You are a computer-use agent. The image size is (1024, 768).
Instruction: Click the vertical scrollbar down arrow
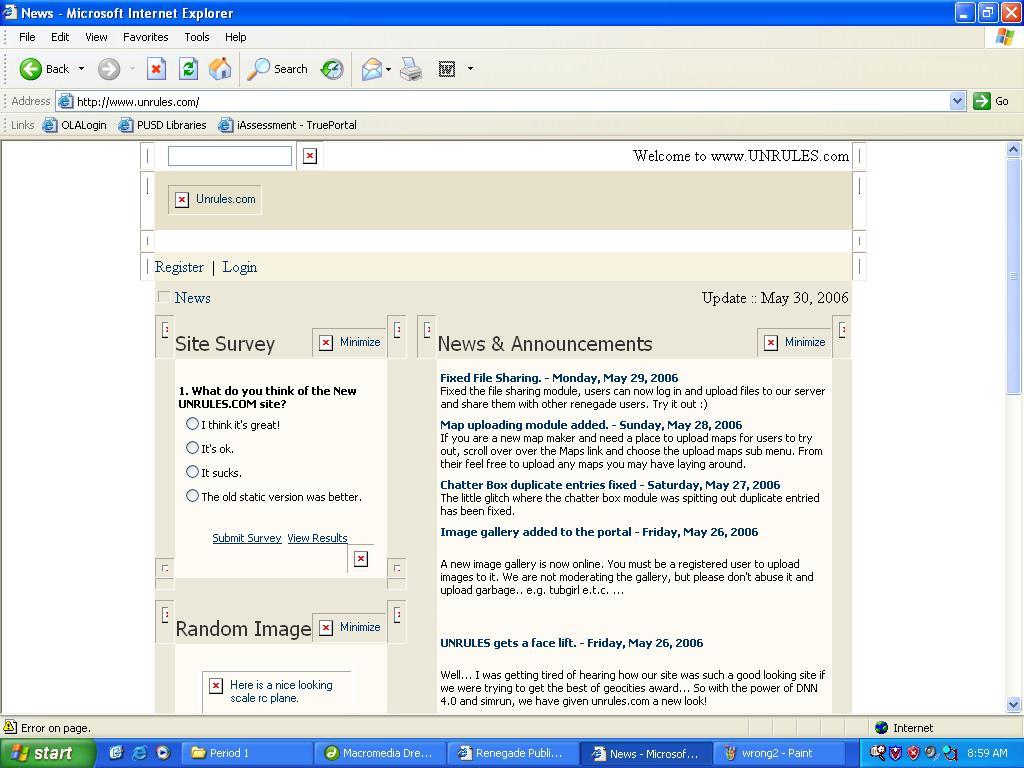[x=1013, y=704]
